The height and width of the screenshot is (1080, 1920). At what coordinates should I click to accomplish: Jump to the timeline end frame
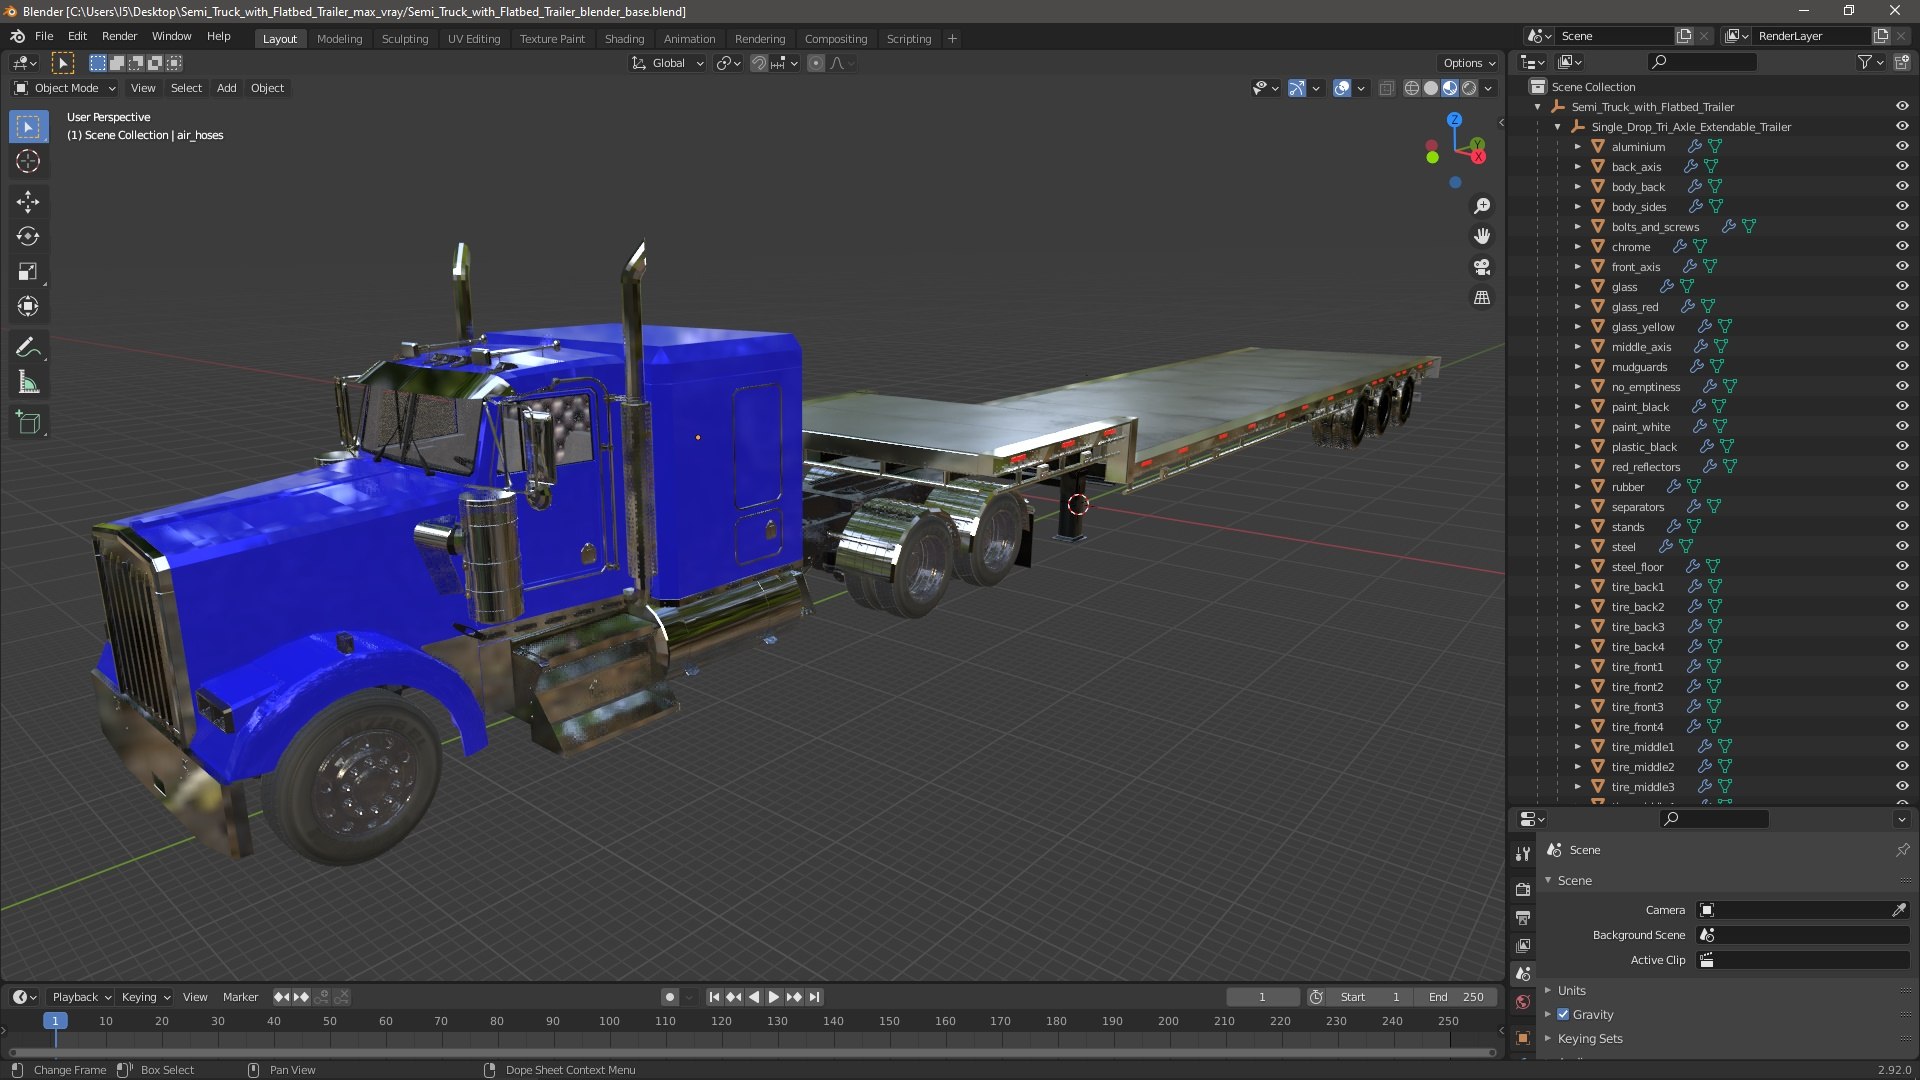pyautogui.click(x=815, y=997)
